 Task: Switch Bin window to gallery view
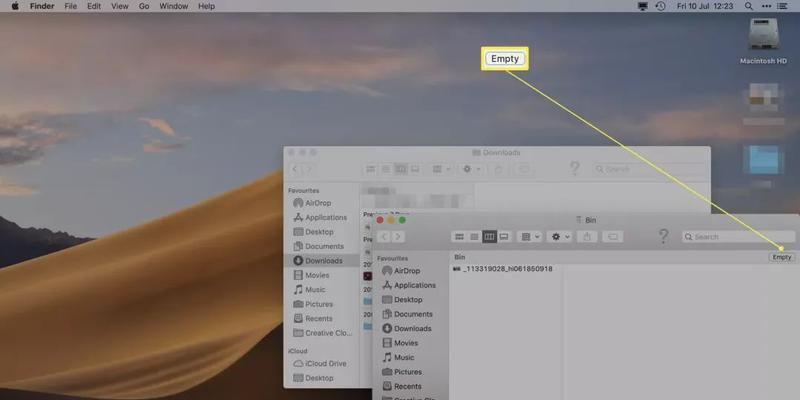[x=504, y=237]
